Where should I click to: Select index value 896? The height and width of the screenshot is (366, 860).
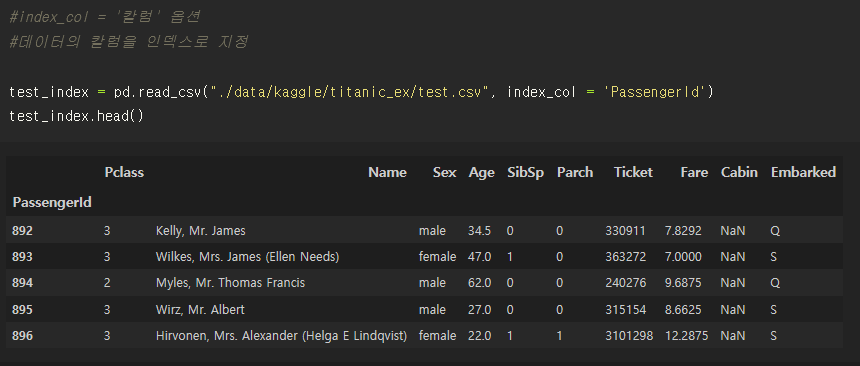point(22,336)
